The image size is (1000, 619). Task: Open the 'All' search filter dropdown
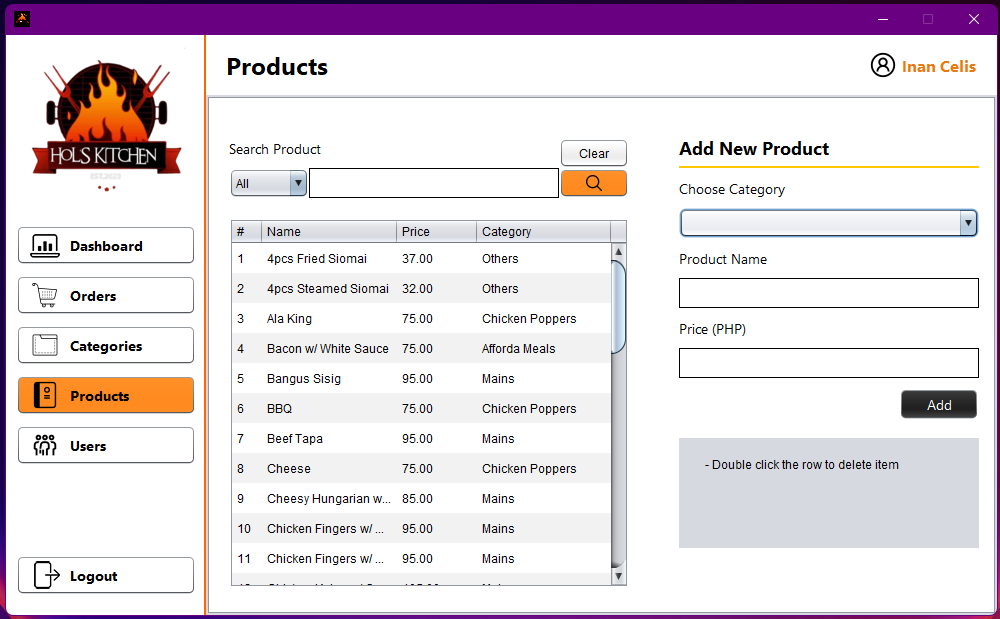[269, 184]
